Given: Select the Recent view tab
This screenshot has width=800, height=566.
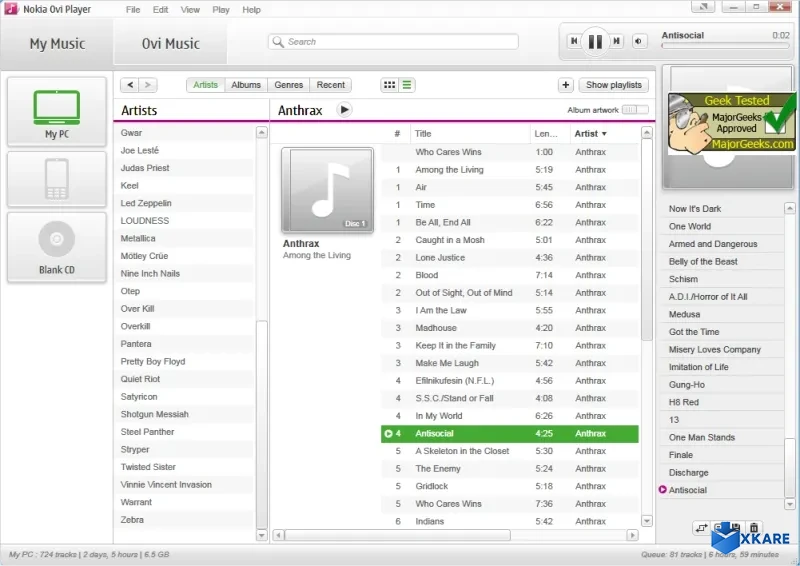Looking at the screenshot, I should [331, 85].
